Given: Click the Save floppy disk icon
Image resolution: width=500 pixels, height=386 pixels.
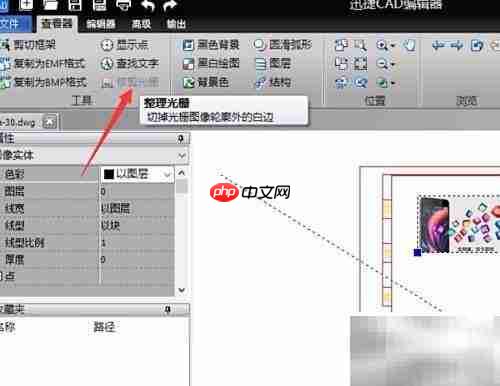Looking at the screenshot, I should (x=75, y=4).
